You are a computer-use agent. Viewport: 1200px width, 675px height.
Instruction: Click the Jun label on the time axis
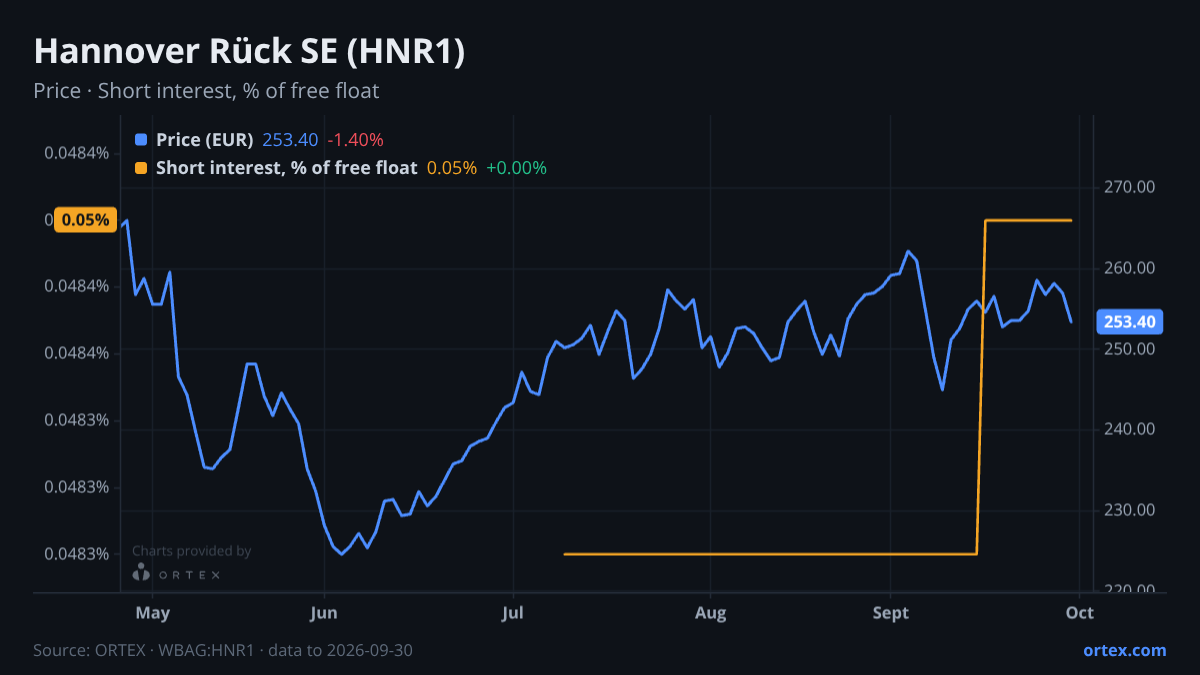(x=324, y=613)
